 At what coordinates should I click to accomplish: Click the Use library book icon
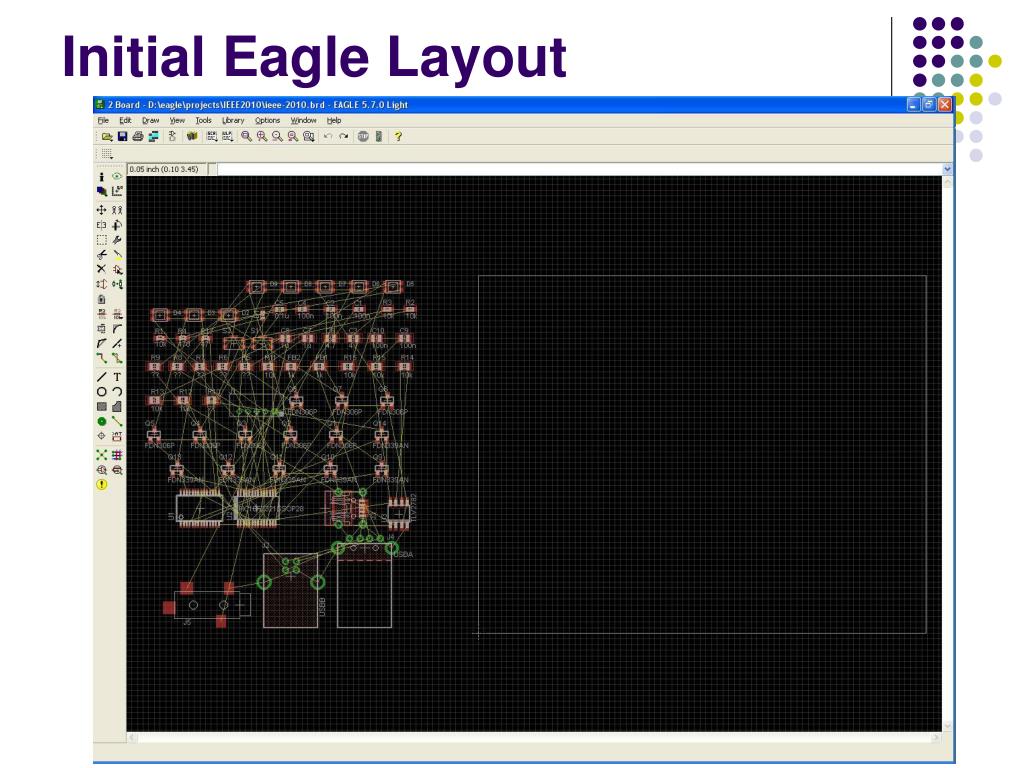click(192, 136)
